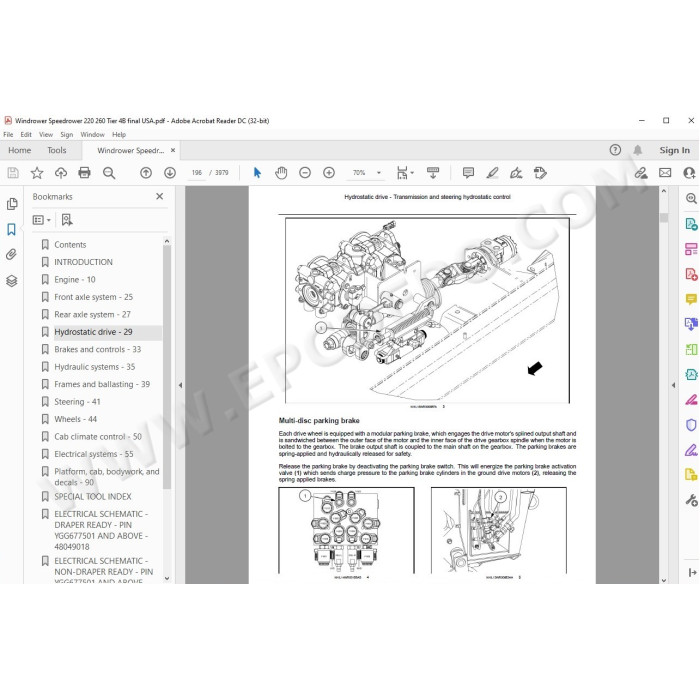The height and width of the screenshot is (700, 700).
Task: Go to next page arrow
Action: pos(170,173)
